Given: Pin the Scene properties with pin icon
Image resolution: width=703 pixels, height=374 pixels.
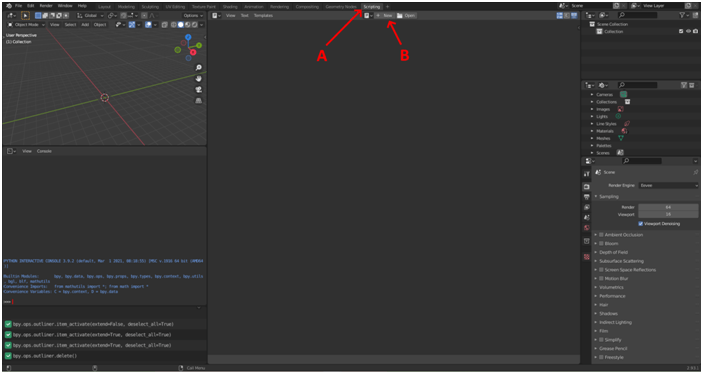Looking at the screenshot, I should click(x=695, y=172).
